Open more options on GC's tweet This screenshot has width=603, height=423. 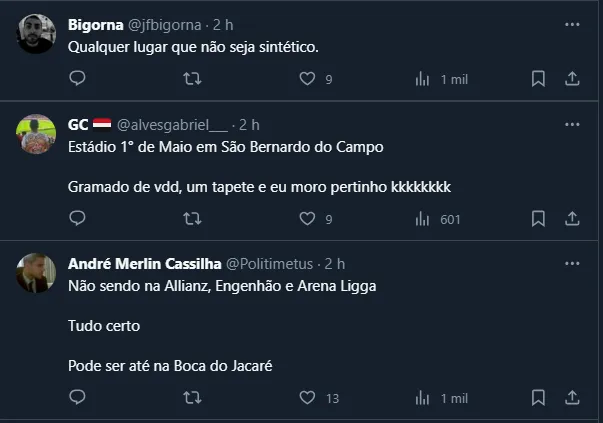[x=573, y=125]
